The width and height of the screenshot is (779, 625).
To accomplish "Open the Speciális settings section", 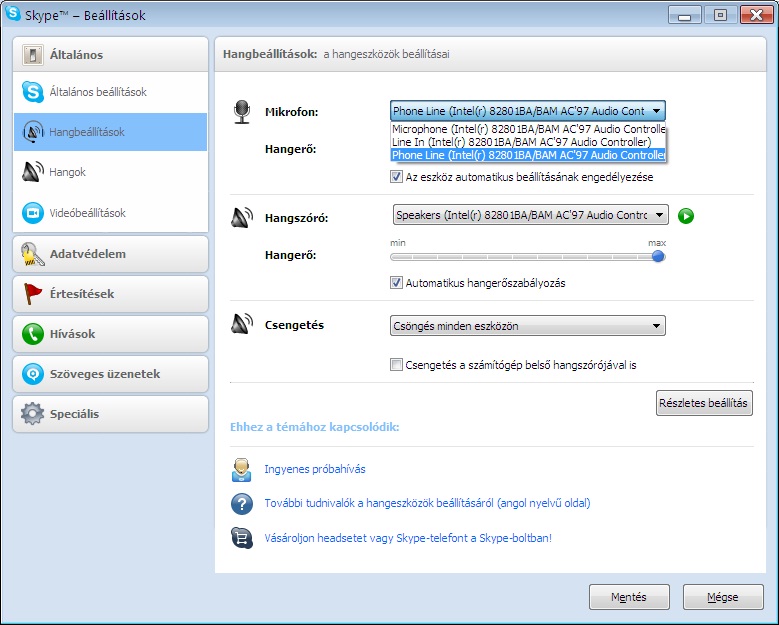I will (110, 414).
